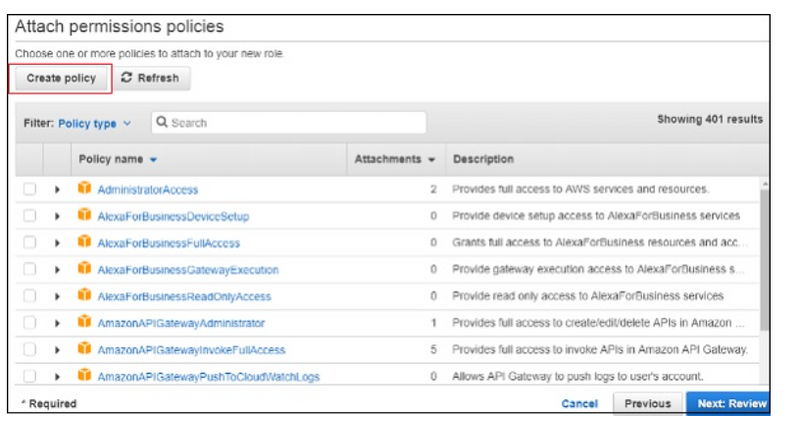Open the AmazonAPIGatewayInvokeFullAccess link
The width and height of the screenshot is (800, 425).
[191, 350]
